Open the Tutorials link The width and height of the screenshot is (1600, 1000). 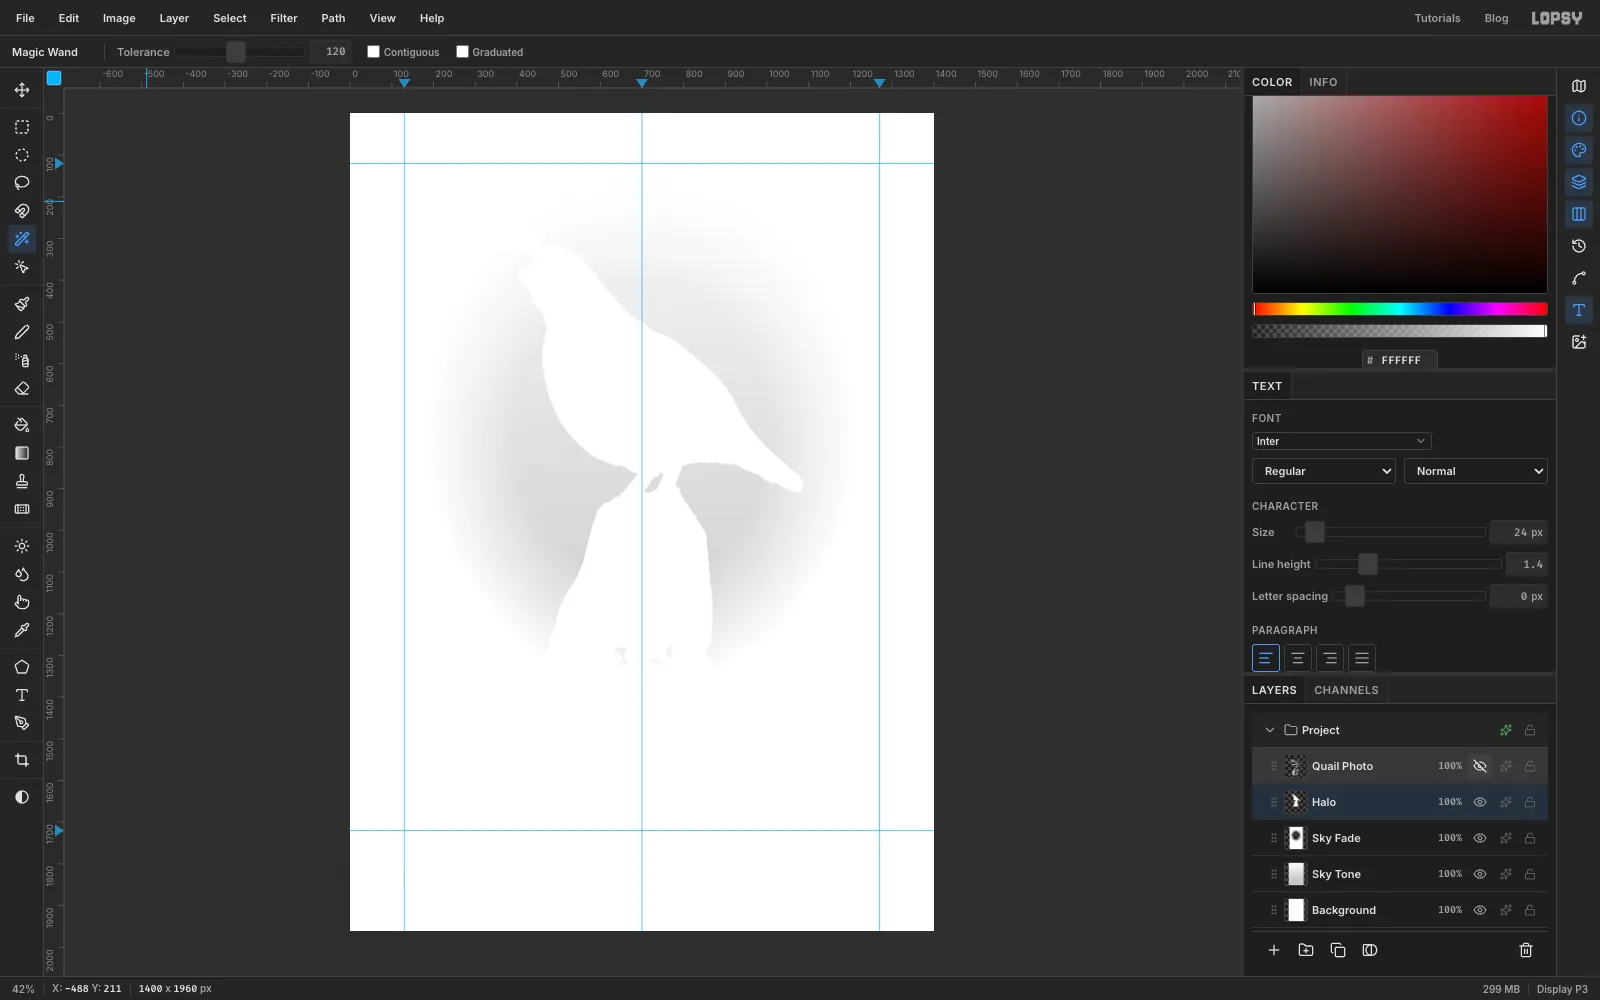pos(1437,18)
